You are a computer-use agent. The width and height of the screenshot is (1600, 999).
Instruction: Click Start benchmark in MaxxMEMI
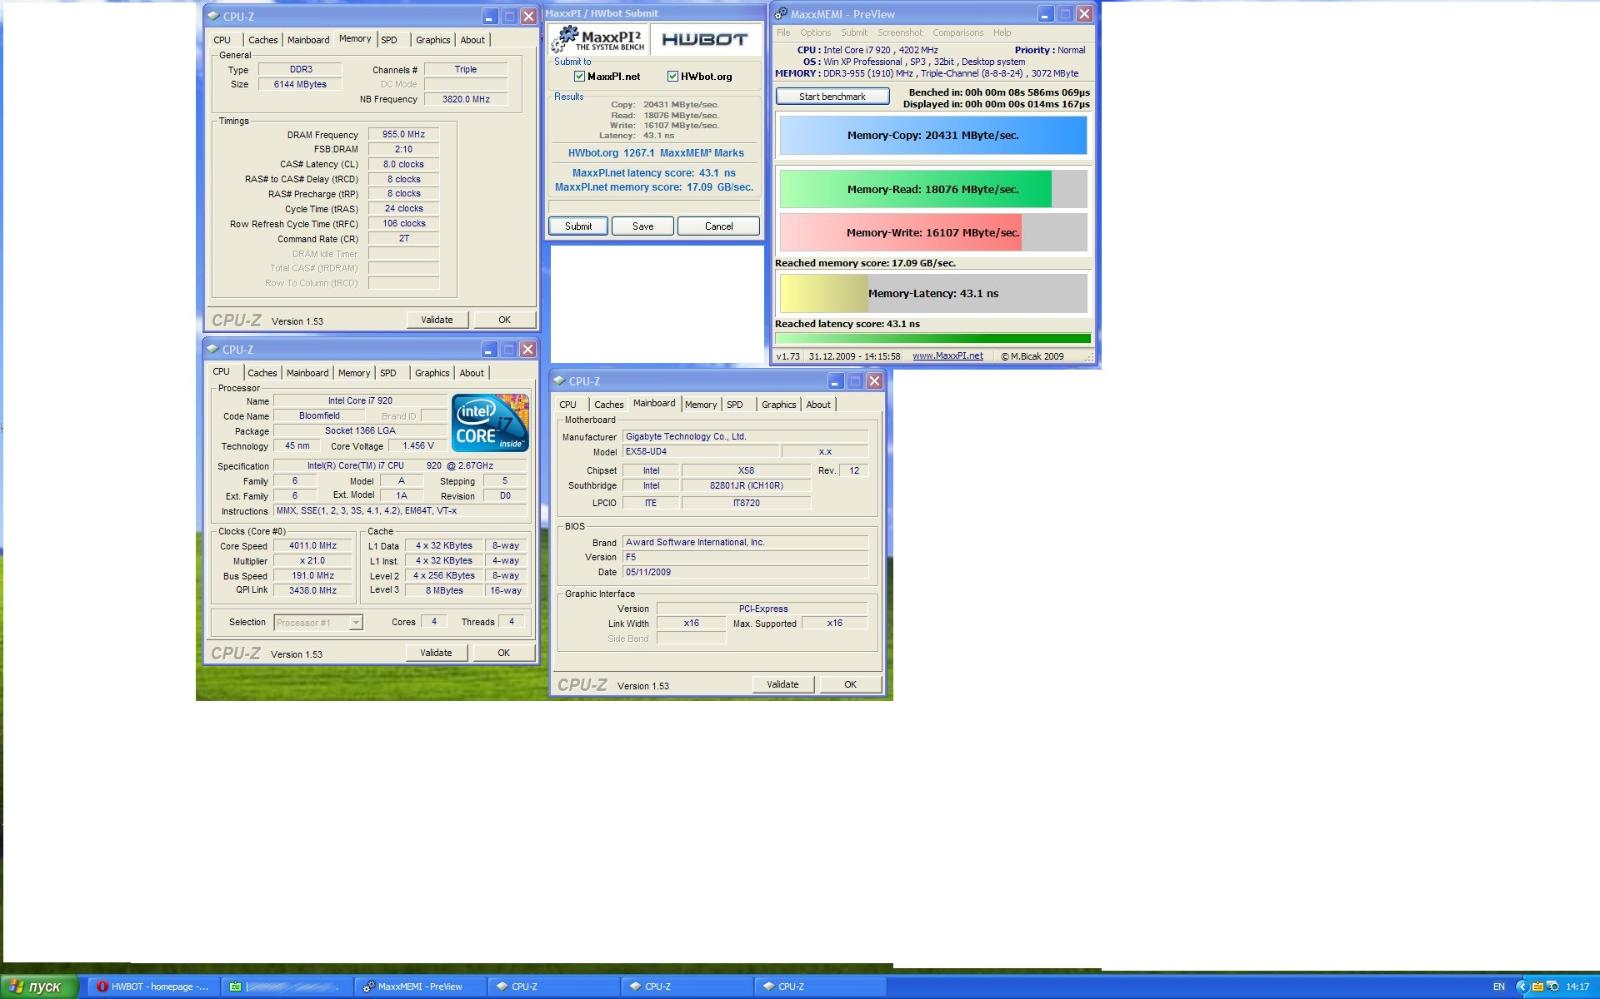832,97
